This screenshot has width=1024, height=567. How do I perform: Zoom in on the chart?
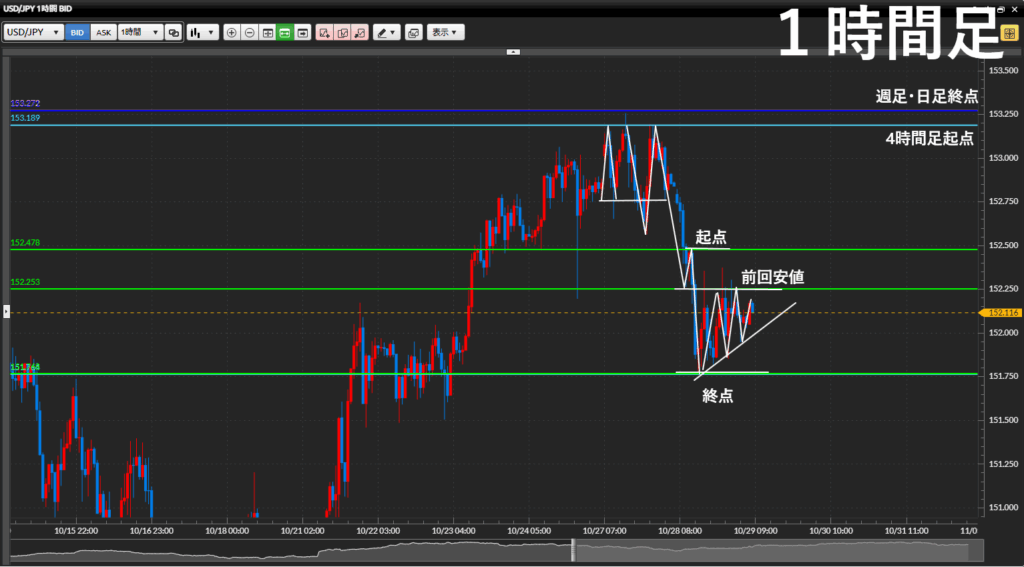[232, 32]
